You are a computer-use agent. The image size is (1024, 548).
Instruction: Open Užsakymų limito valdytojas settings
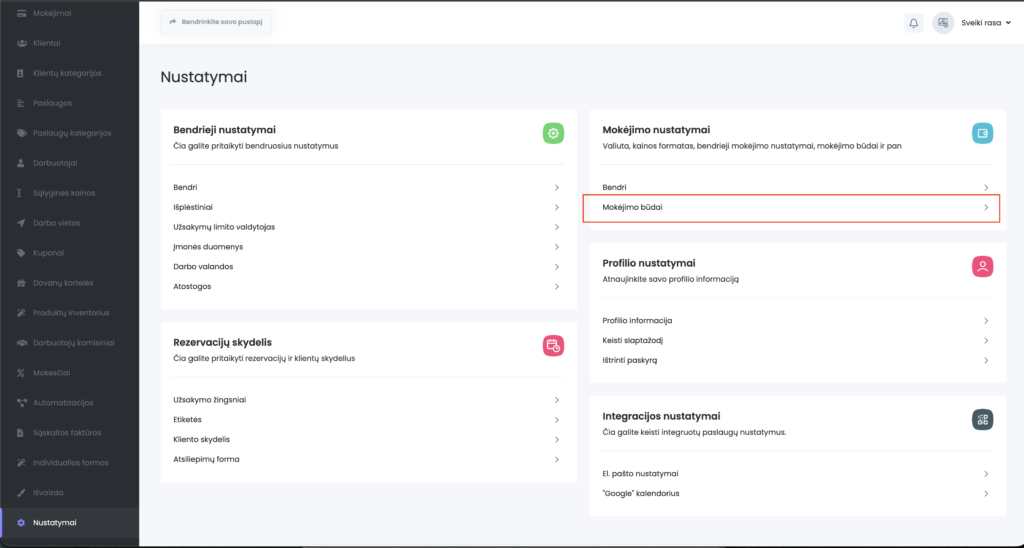click(x=224, y=227)
